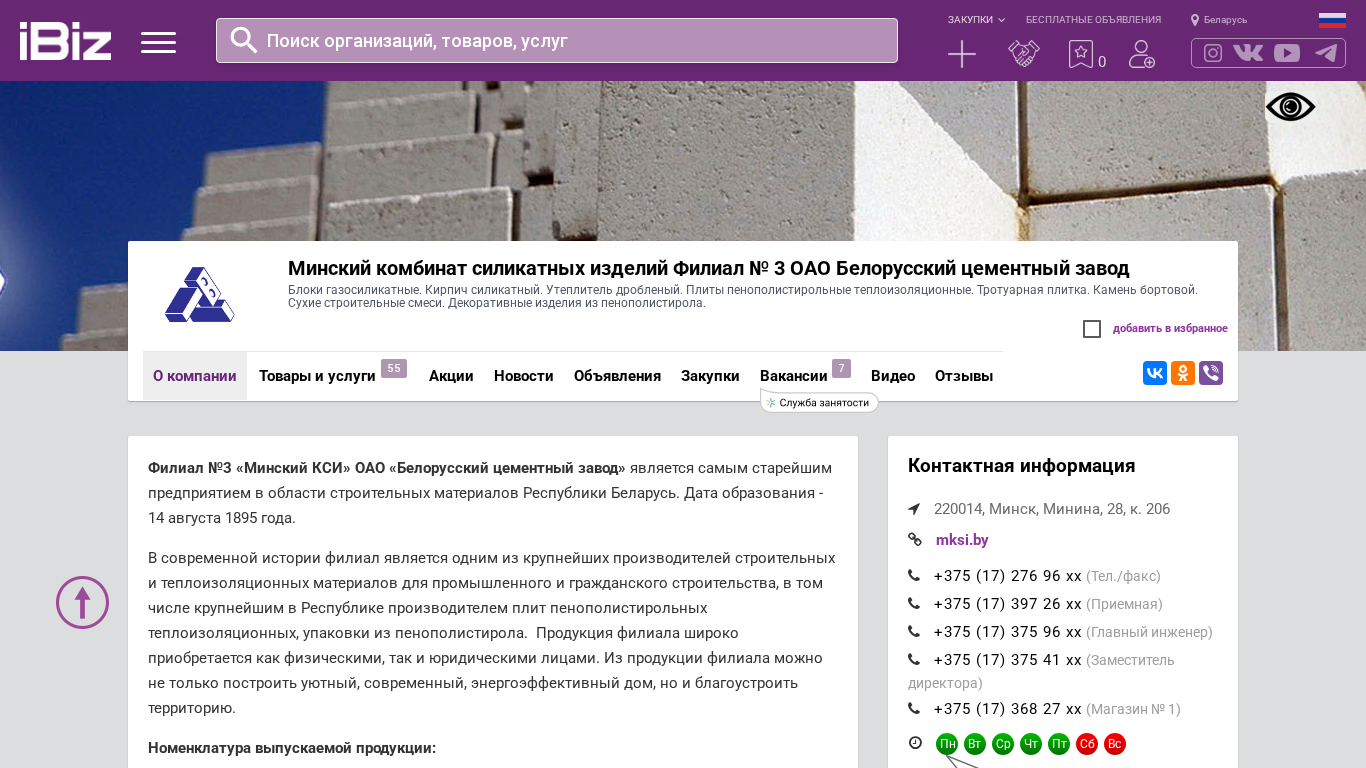Select Tuesday (Вт) schedule circle

pos(975,744)
